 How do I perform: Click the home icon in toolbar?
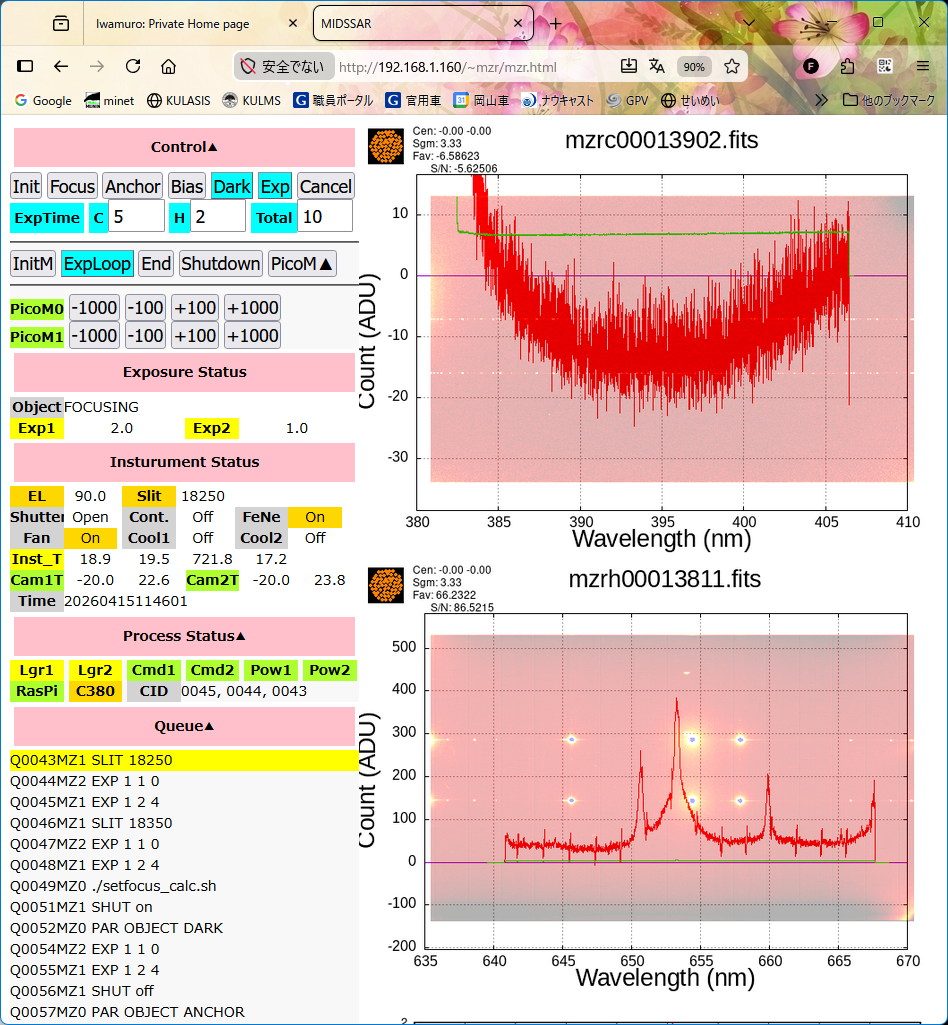[168, 66]
